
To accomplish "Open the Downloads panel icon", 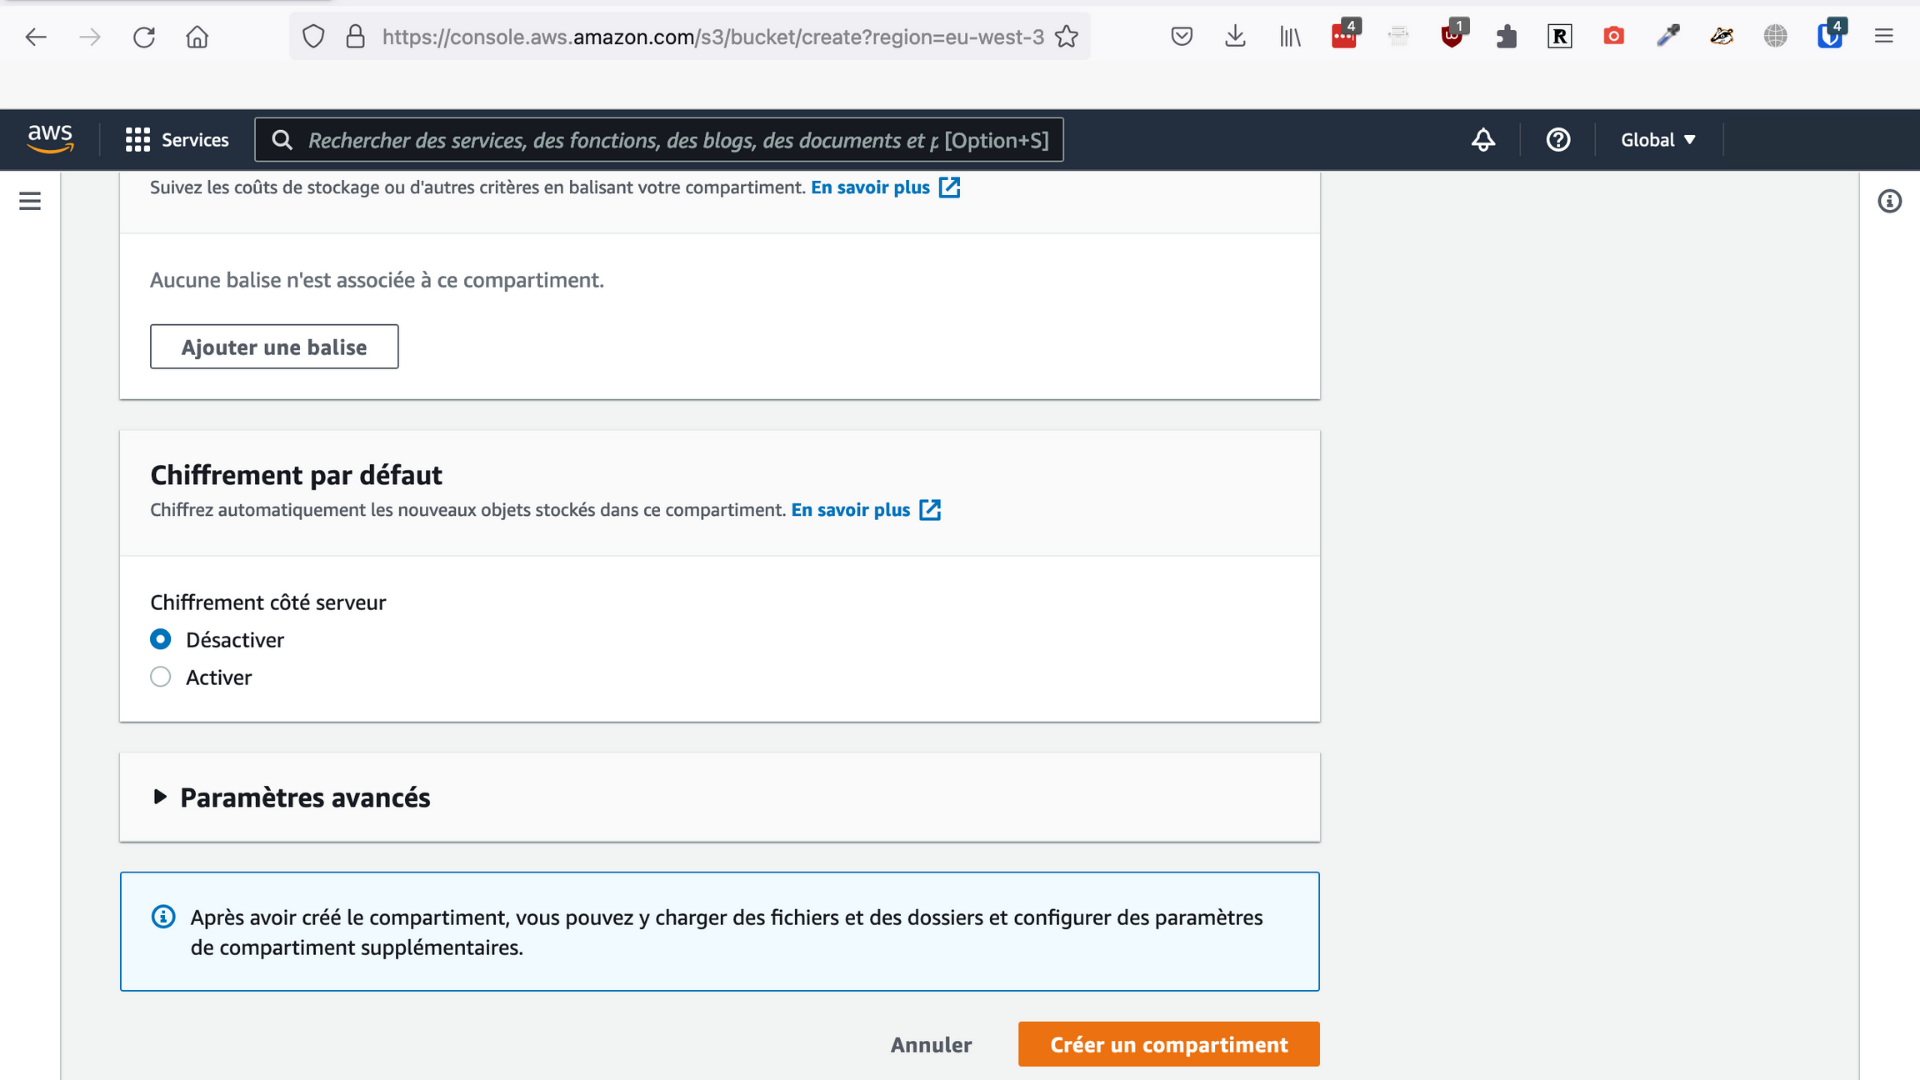I will [x=1235, y=36].
